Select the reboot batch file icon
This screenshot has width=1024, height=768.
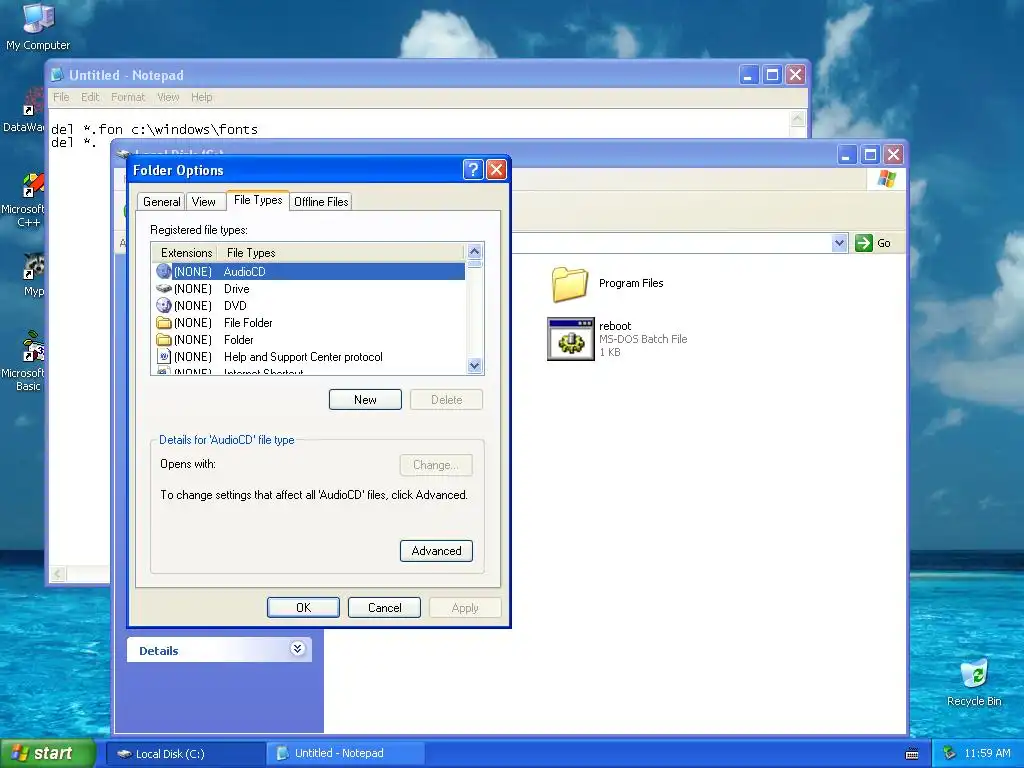point(571,339)
